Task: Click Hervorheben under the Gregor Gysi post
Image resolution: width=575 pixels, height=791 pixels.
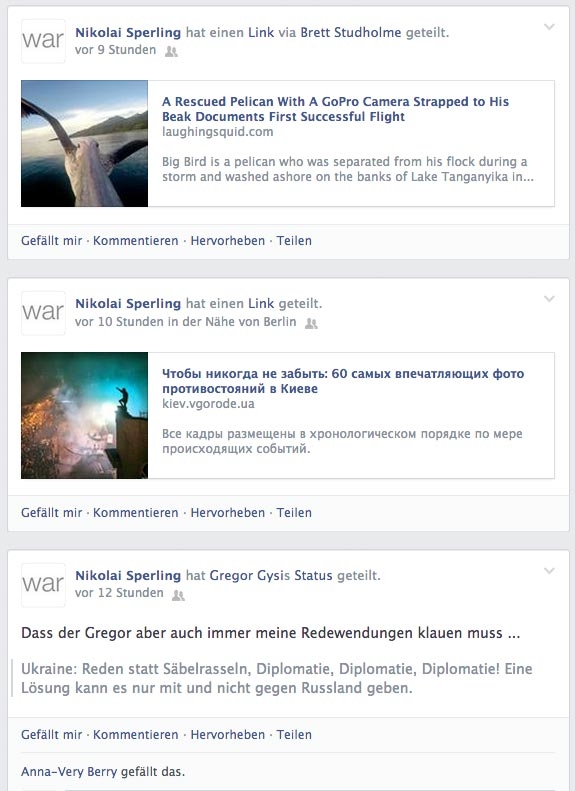Action: [227, 735]
